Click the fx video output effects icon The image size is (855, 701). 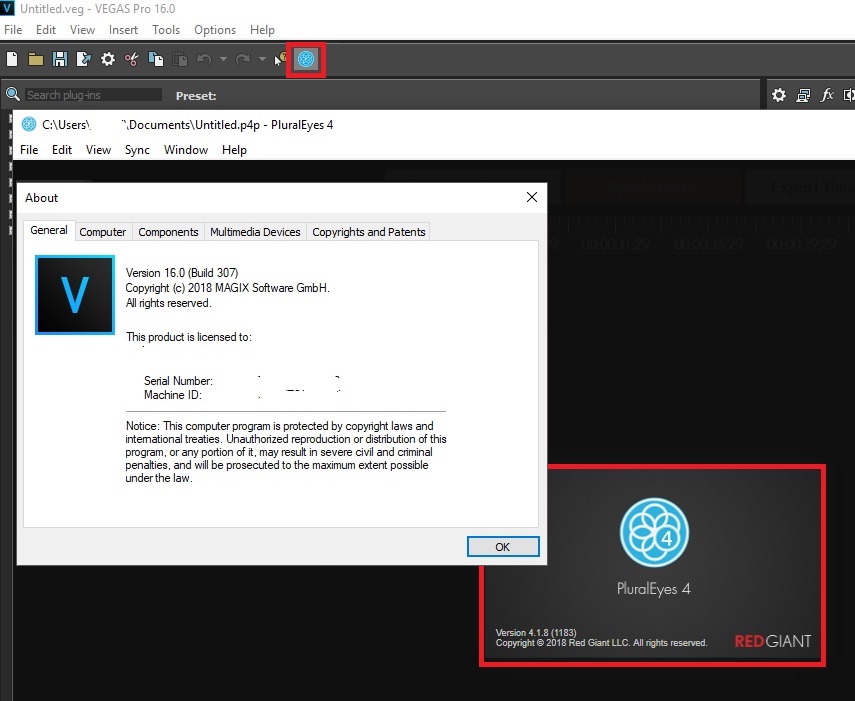(x=827, y=95)
